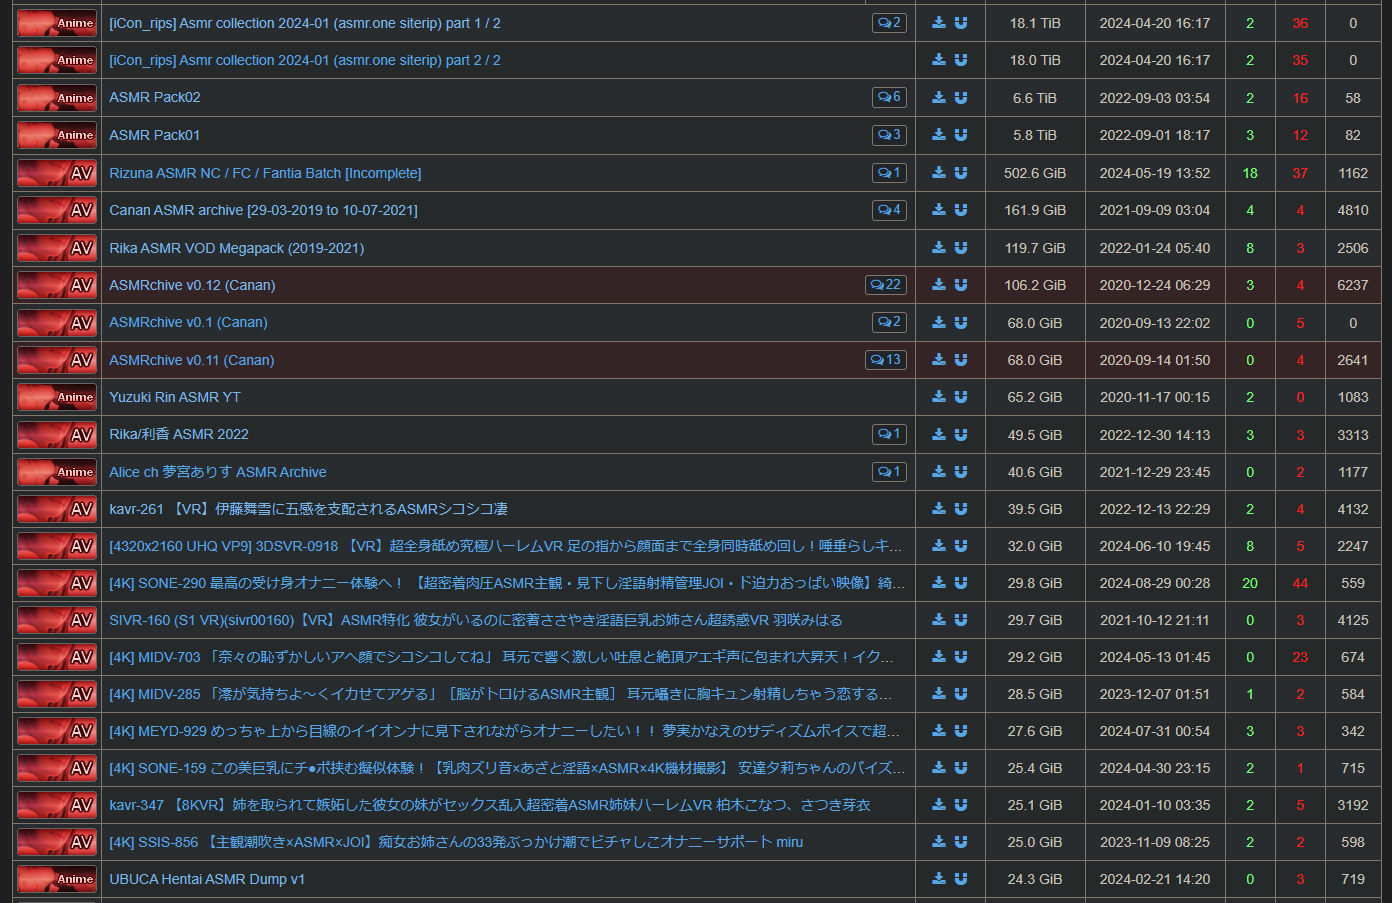Click date 2024-08-29 00:28
Screen dimensions: 1392x903
tap(1155, 583)
